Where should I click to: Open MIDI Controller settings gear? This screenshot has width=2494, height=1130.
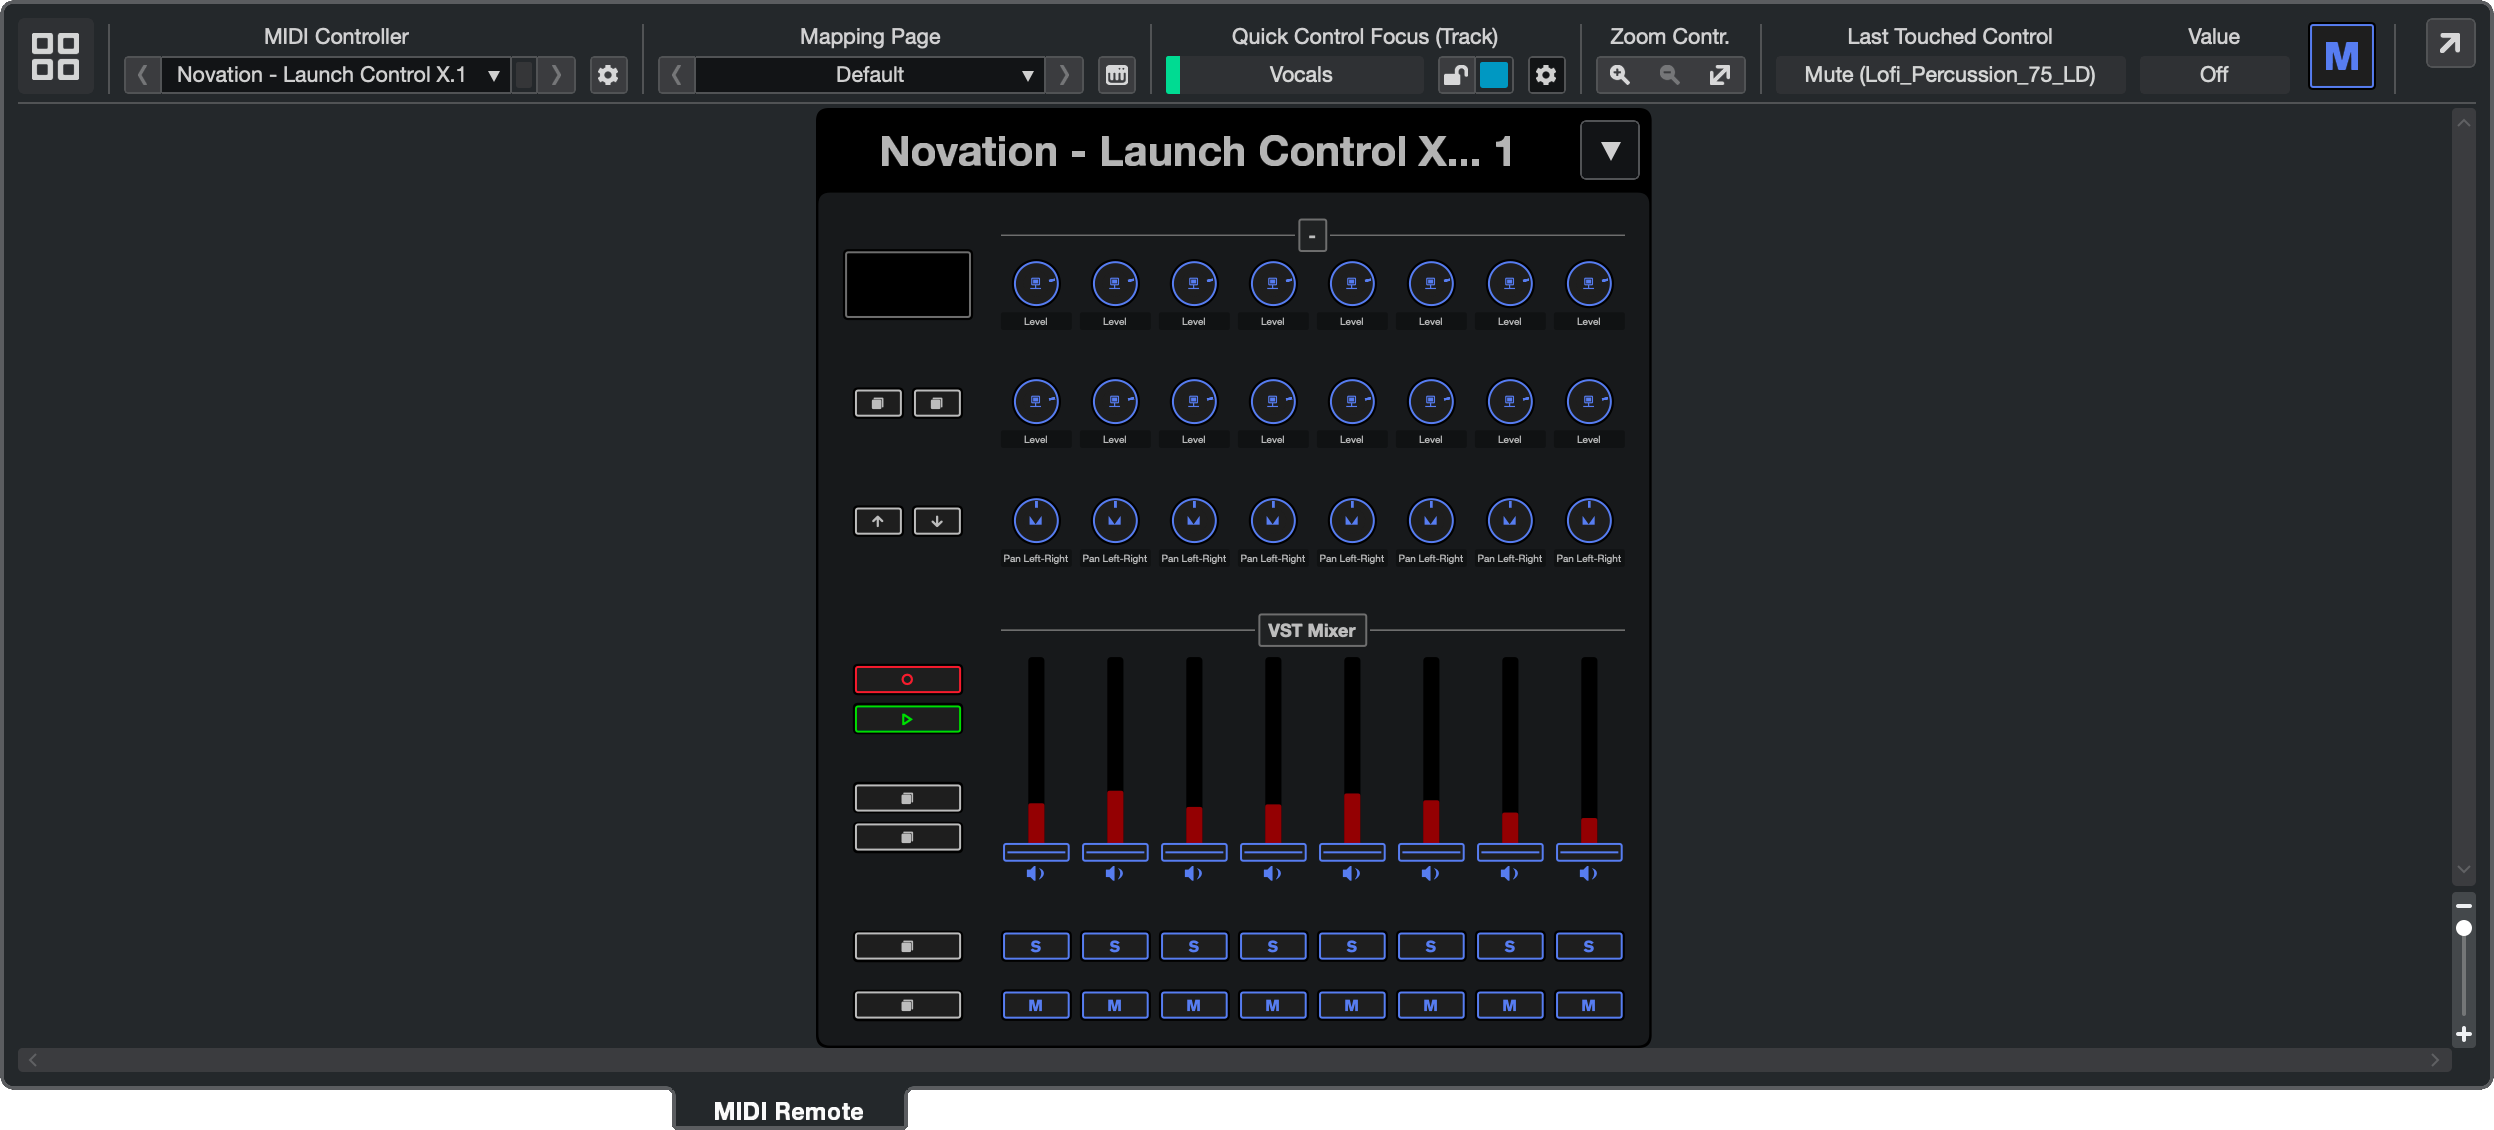tap(608, 75)
